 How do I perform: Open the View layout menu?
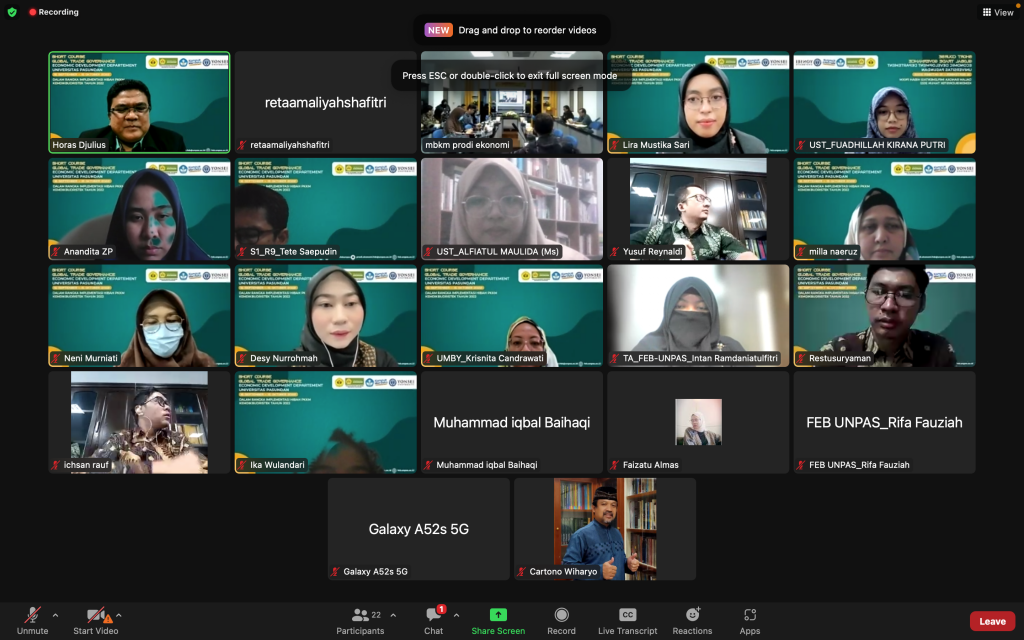pyautogui.click(x=998, y=12)
